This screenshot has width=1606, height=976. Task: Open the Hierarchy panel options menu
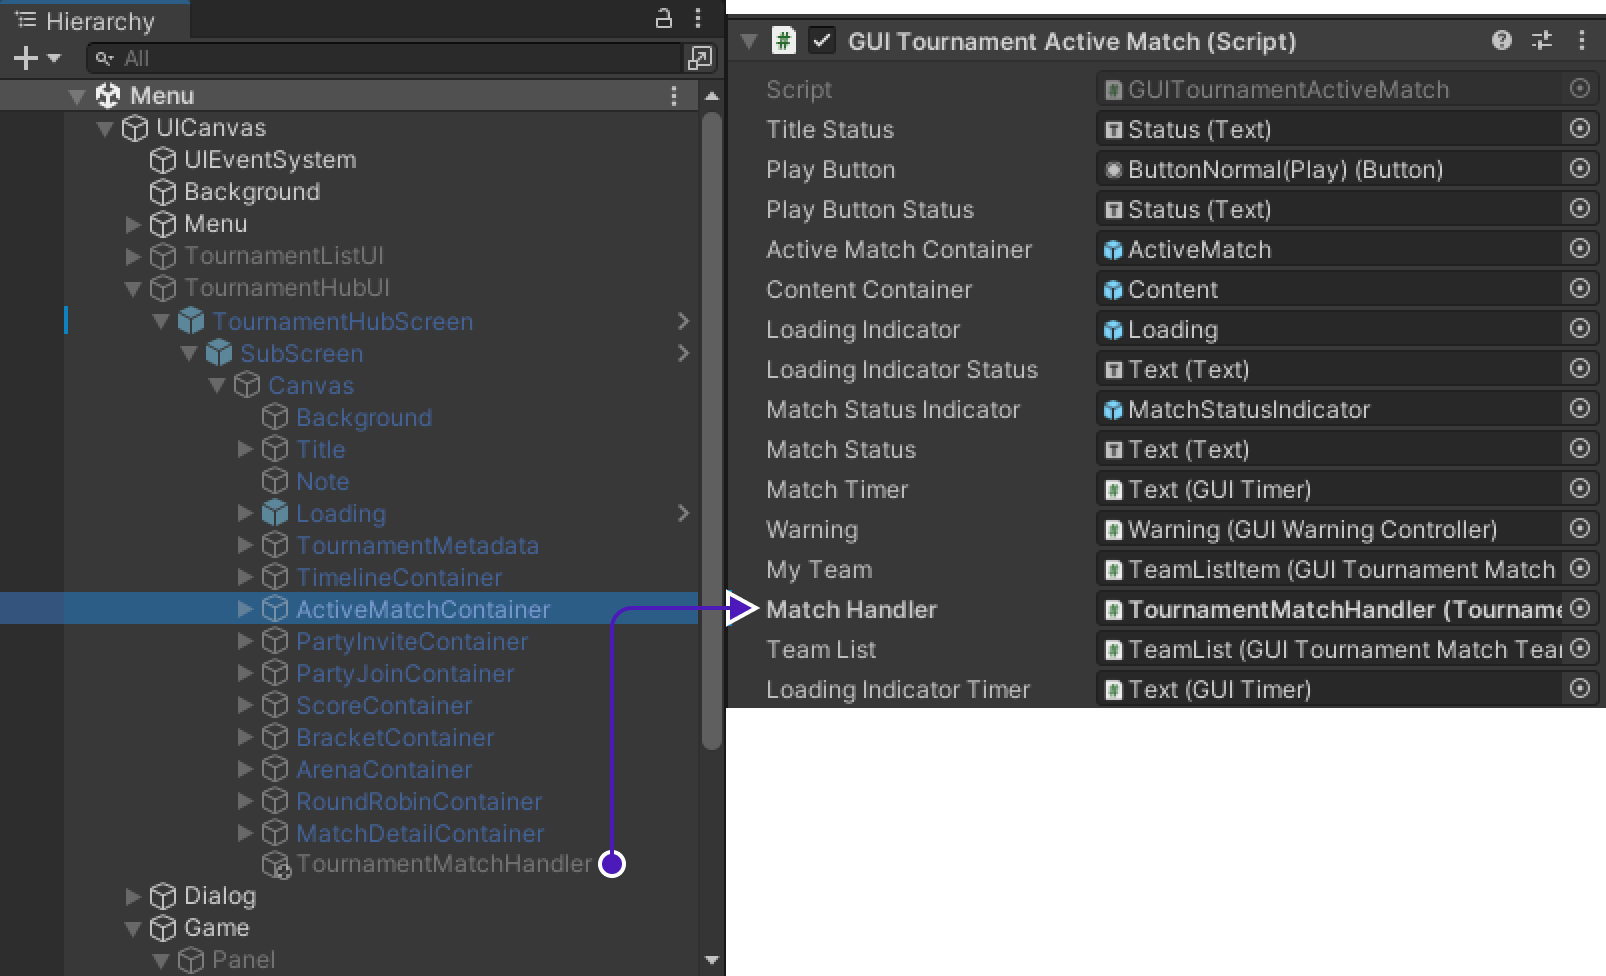point(698,18)
